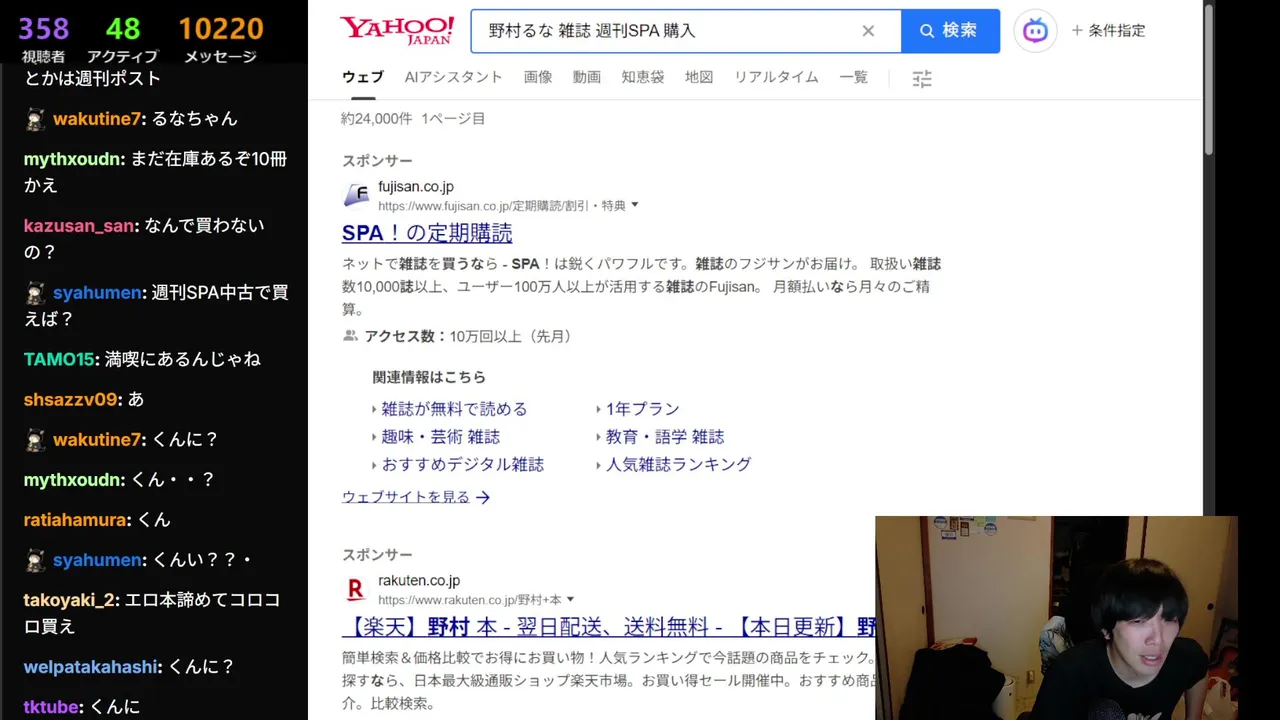Click chat username mythxoudn saying まだ在庫あるぞ

click(x=74, y=159)
